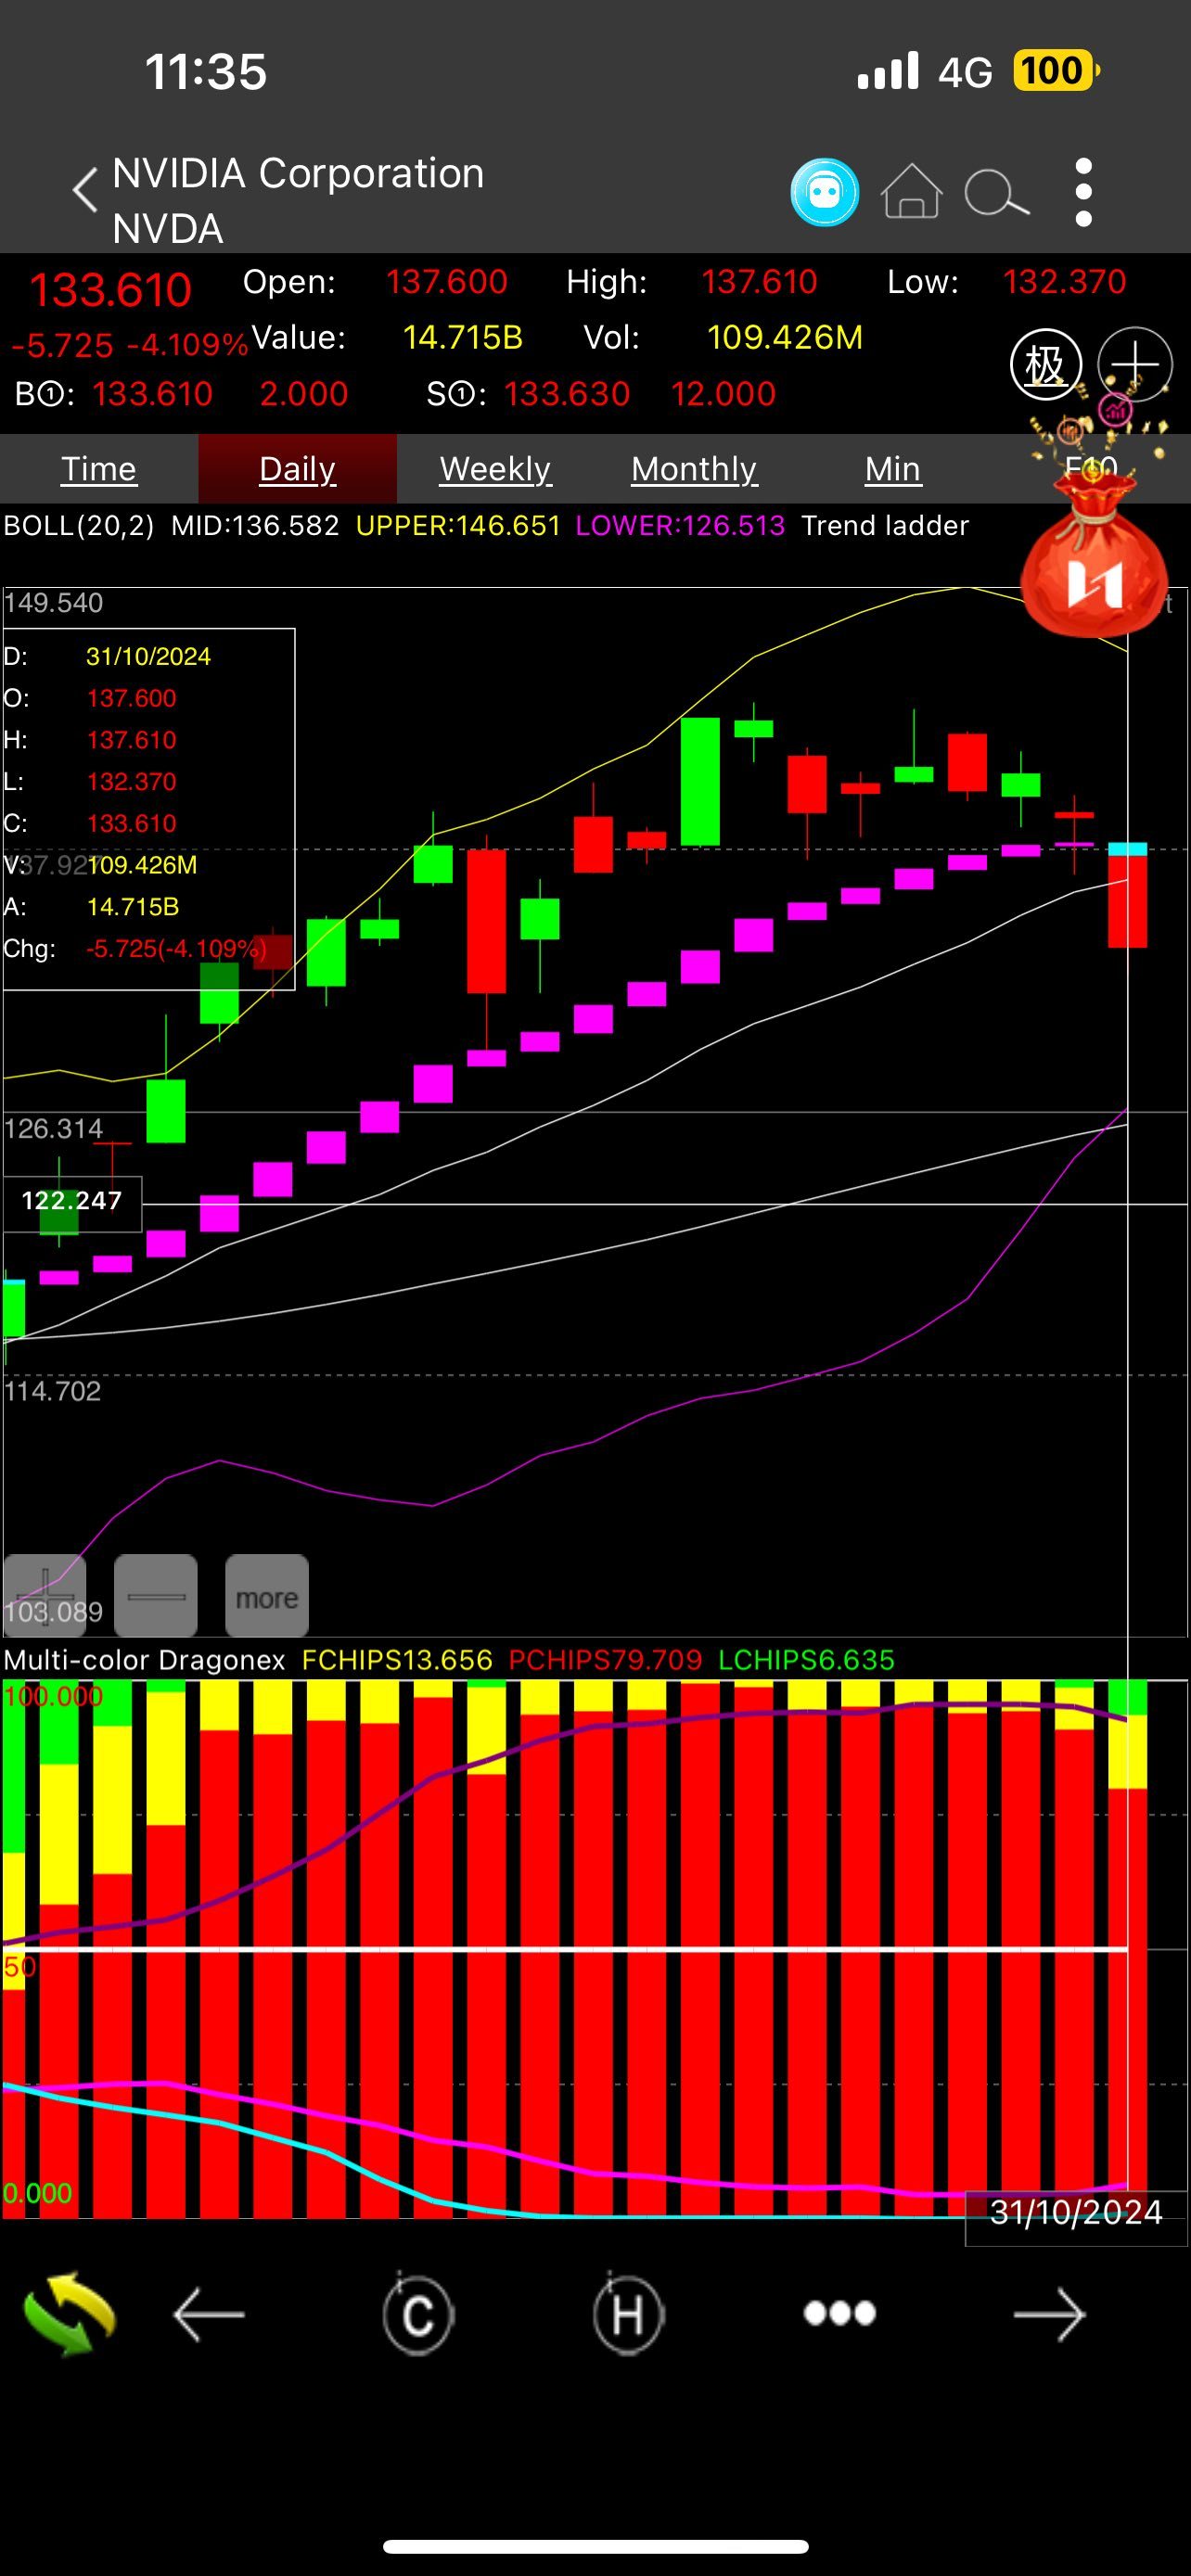Zoom out chart with minus button
Image resolution: width=1191 pixels, height=2576 pixels.
coord(156,1596)
